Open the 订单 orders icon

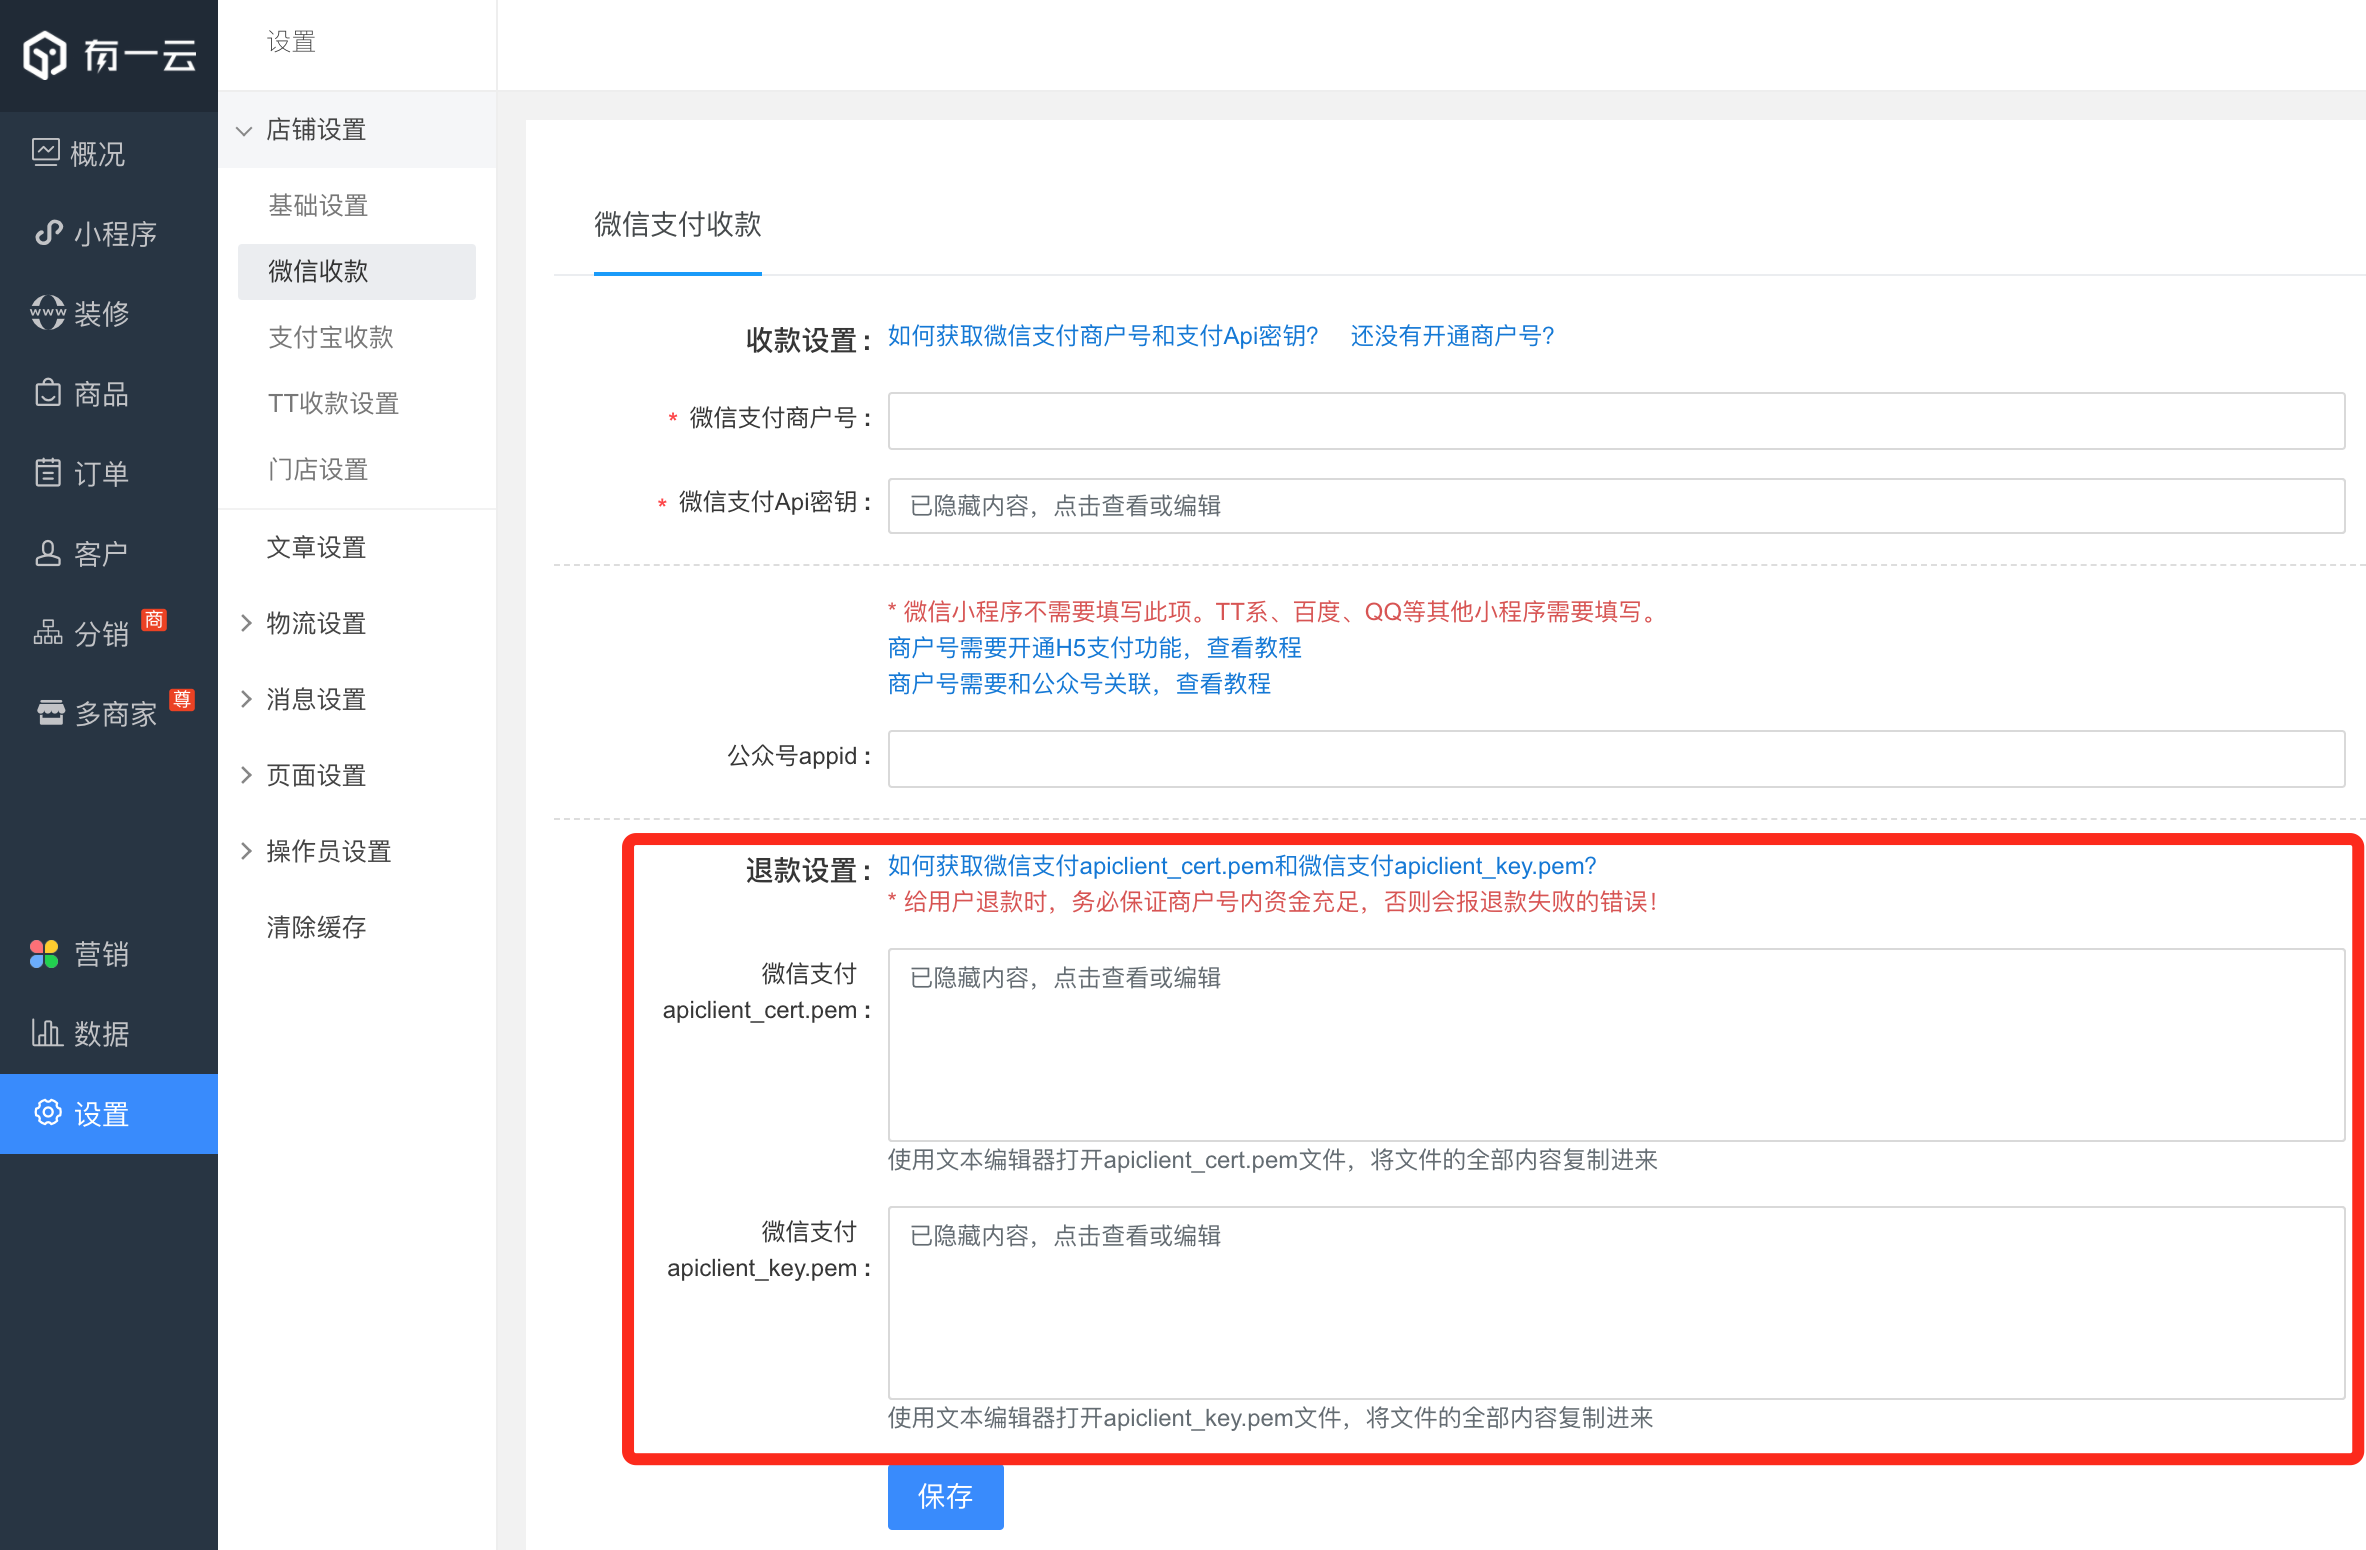click(x=48, y=472)
